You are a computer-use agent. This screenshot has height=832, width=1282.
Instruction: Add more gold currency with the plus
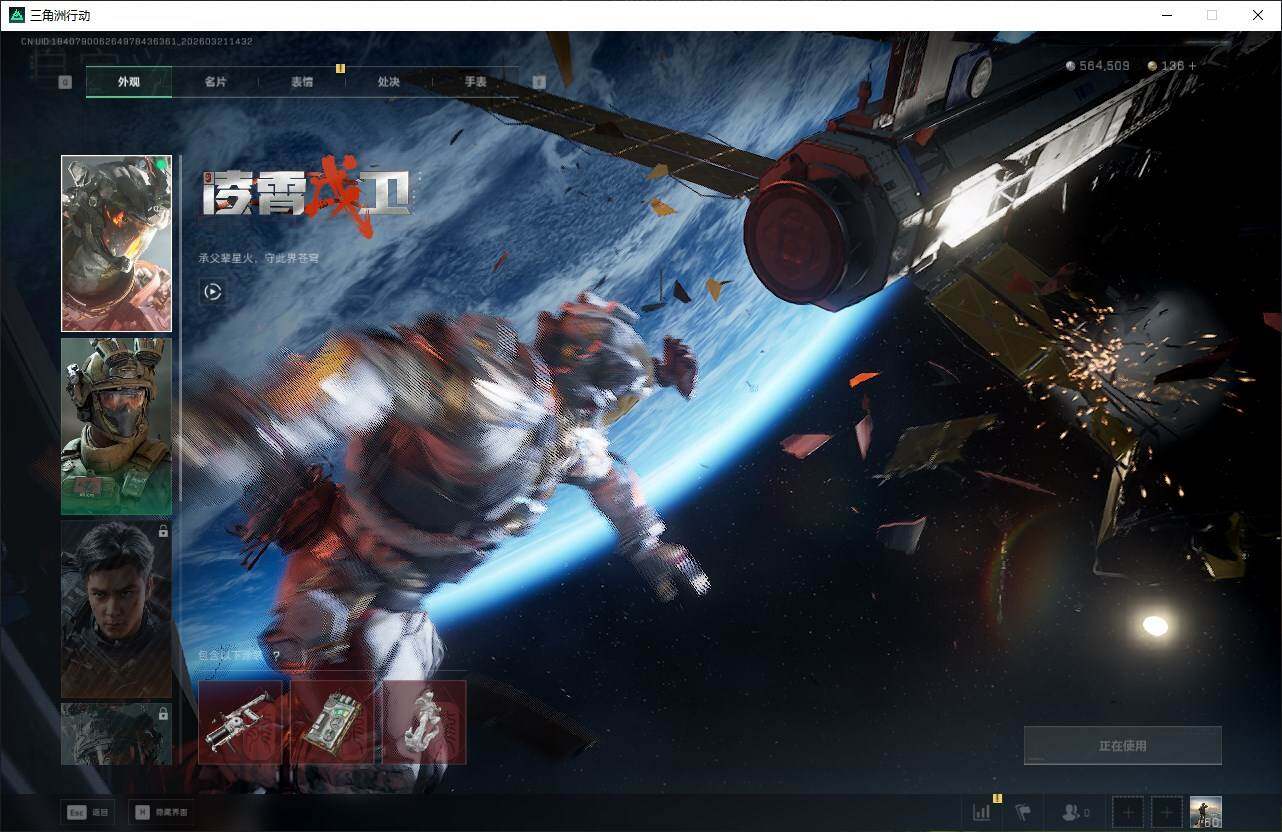click(x=1191, y=66)
